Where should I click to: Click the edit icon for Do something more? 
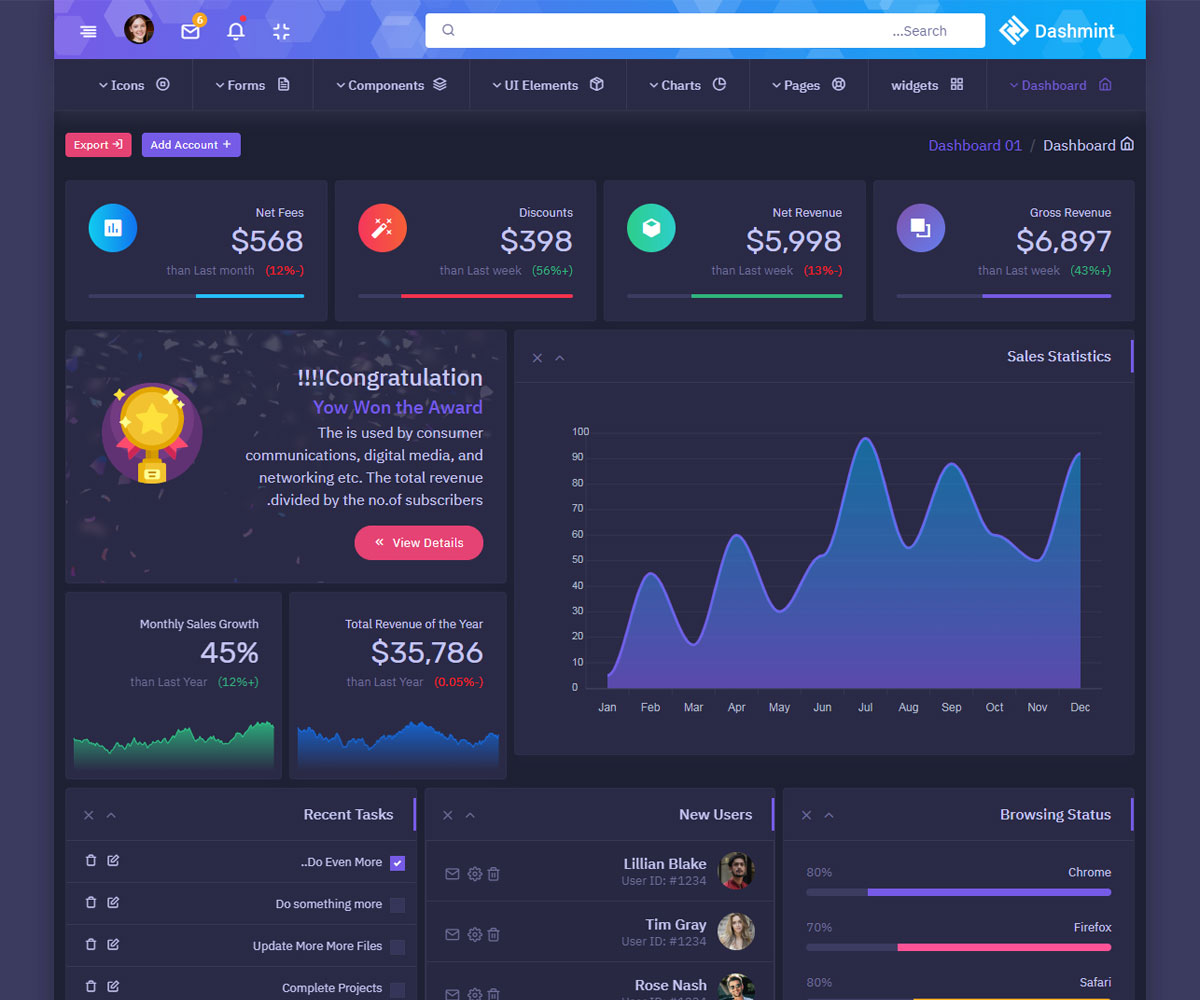pos(113,903)
